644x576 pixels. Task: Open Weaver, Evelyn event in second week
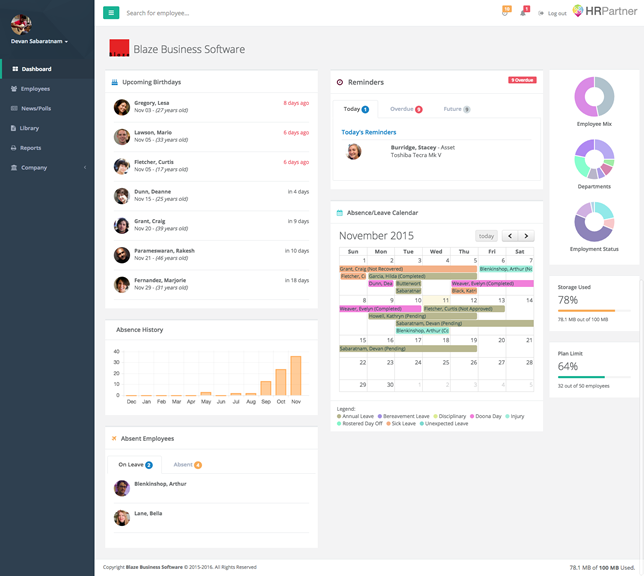(380, 309)
